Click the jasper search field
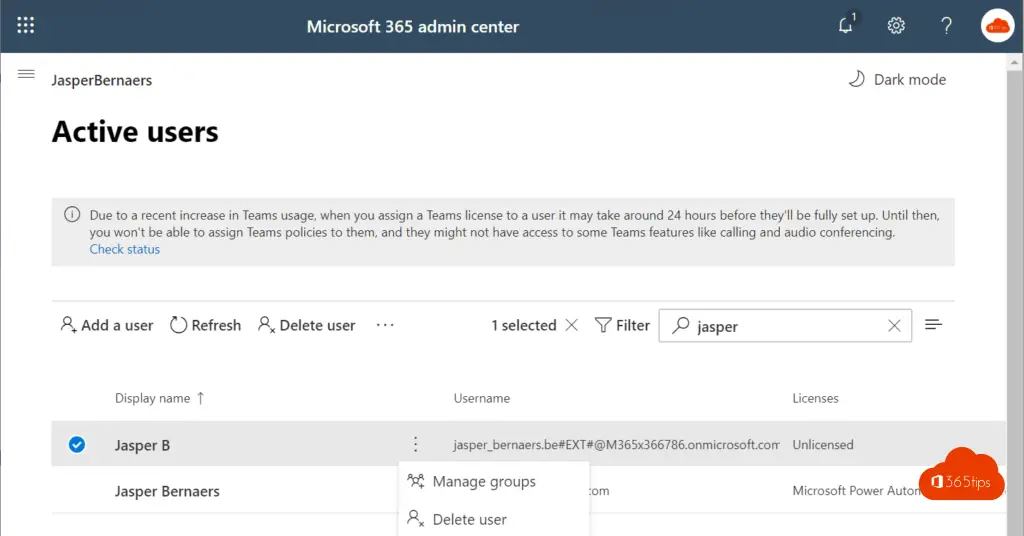The image size is (1024, 536). point(780,326)
